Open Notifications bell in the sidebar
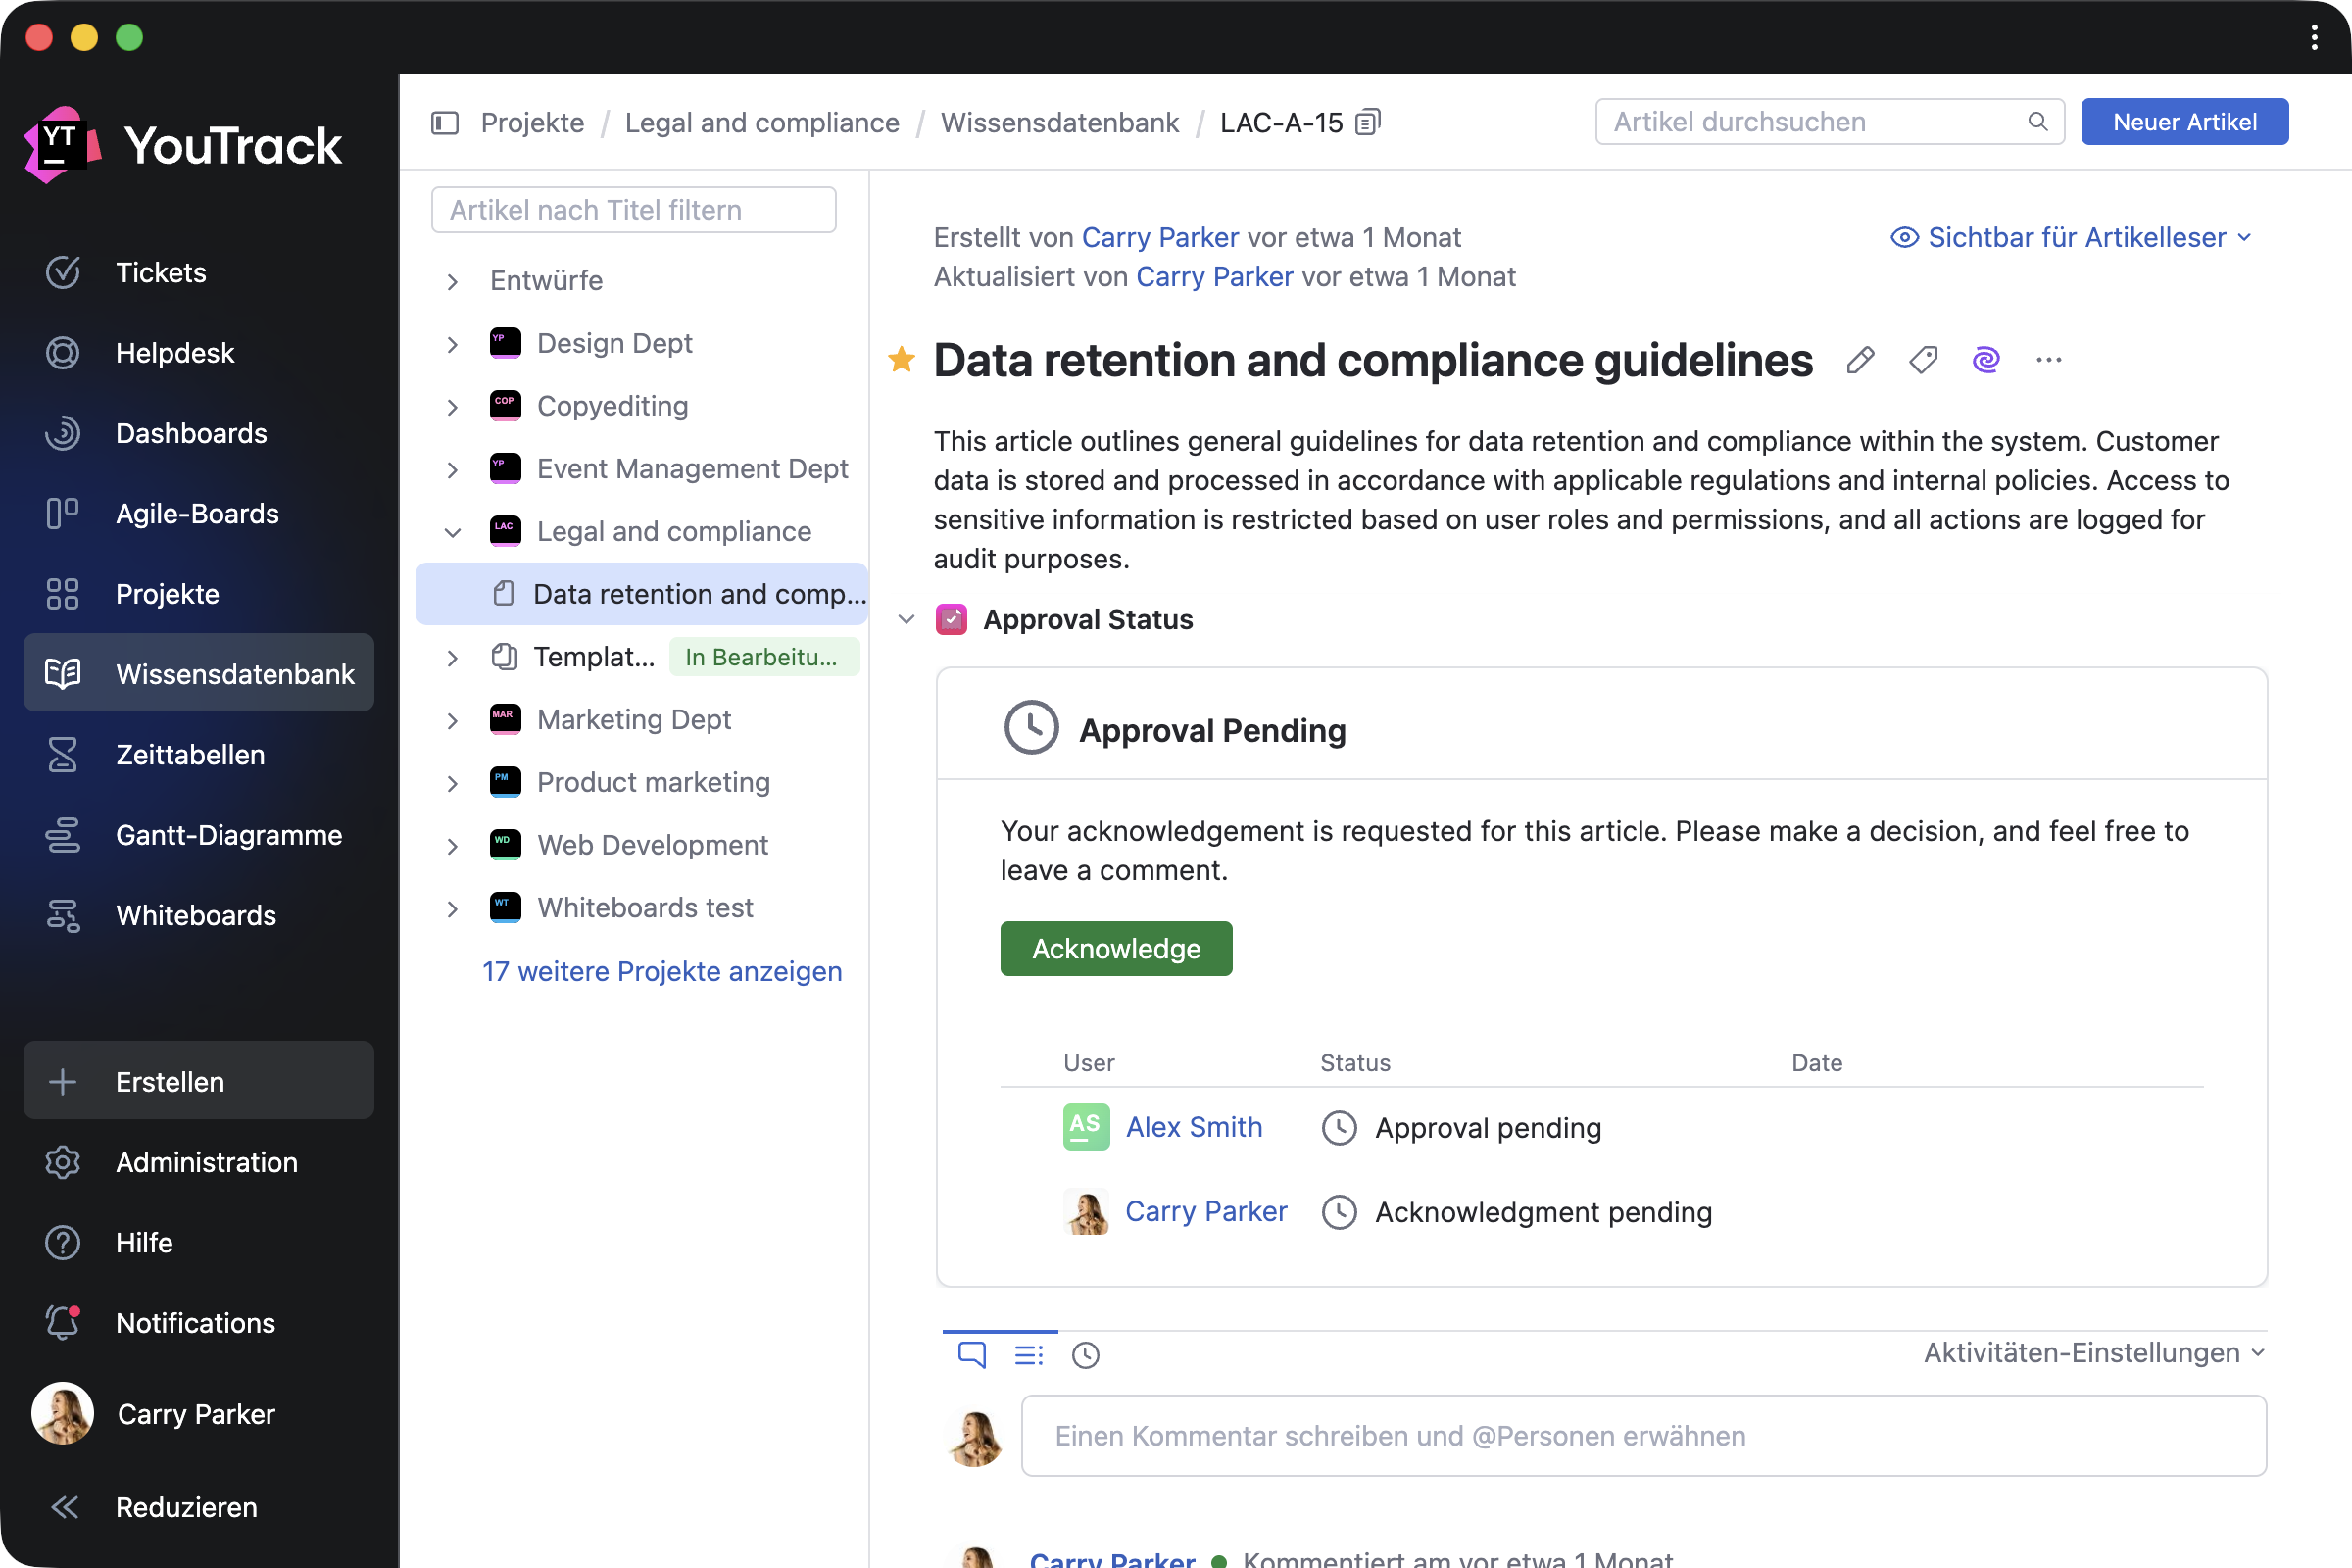 pyautogui.click(x=62, y=1322)
